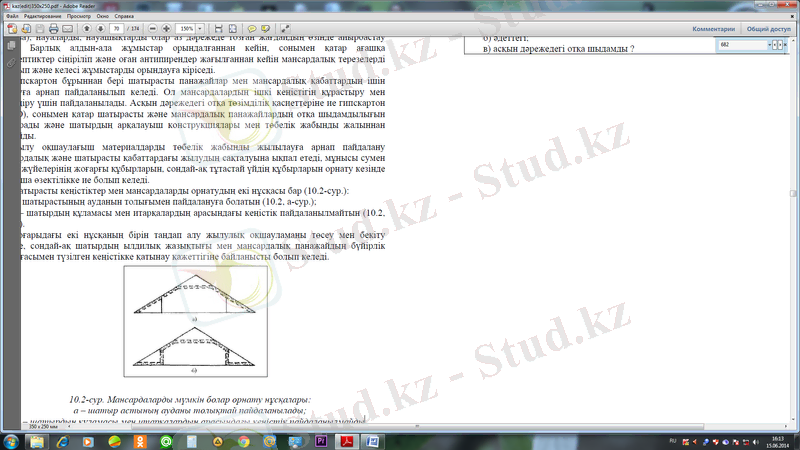The height and width of the screenshot is (450, 800).
Task: Click the RU language indicator in the tray
Action: [672, 441]
